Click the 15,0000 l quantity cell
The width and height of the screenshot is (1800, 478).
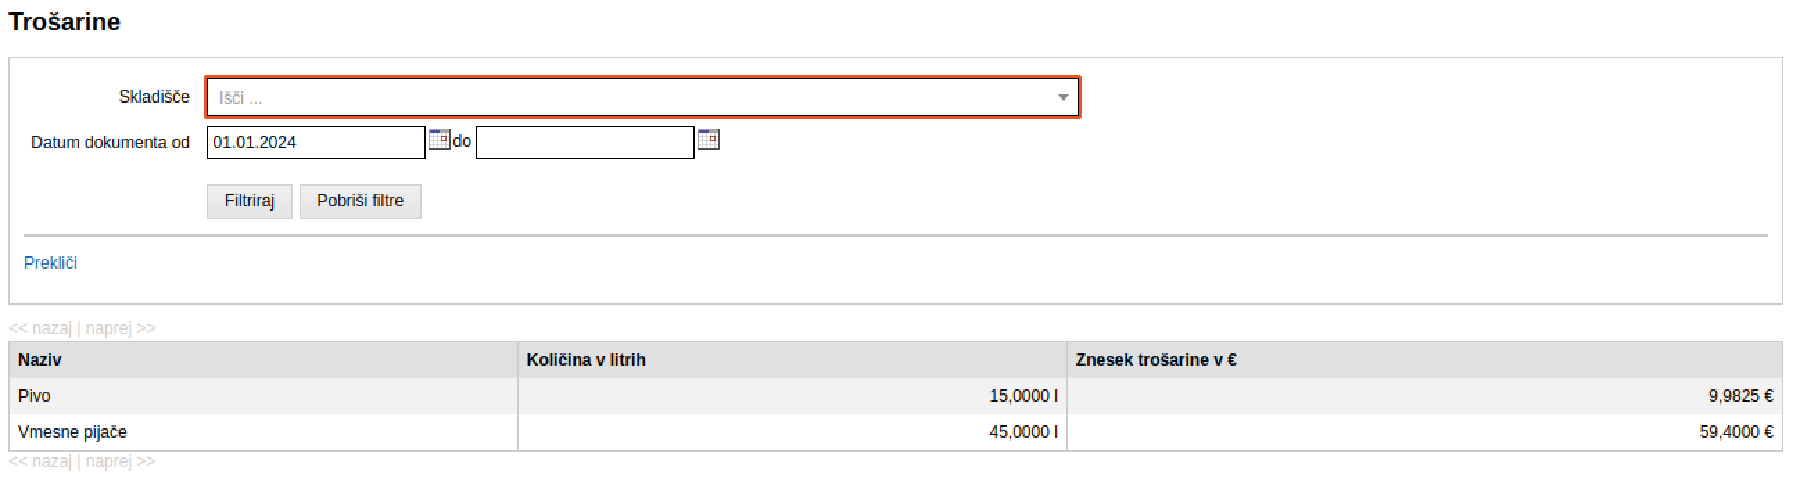[x=1023, y=396]
